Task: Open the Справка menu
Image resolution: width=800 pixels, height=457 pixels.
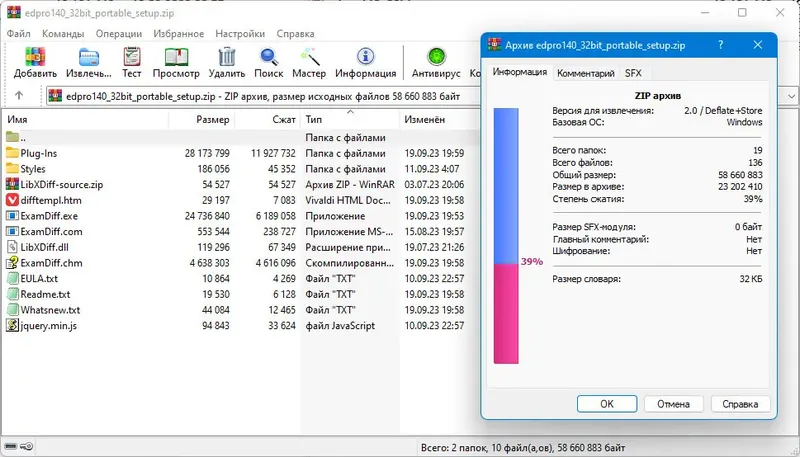Action: pyautogui.click(x=295, y=34)
